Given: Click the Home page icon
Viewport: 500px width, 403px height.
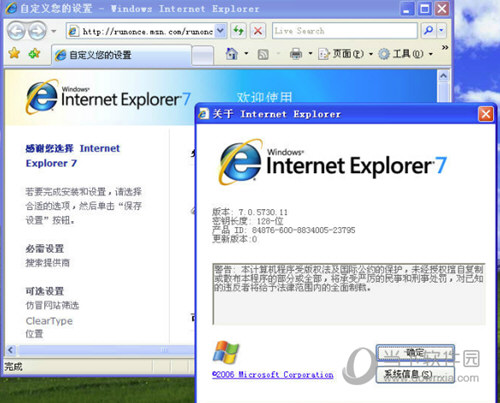Looking at the screenshot, I should point(232,54).
